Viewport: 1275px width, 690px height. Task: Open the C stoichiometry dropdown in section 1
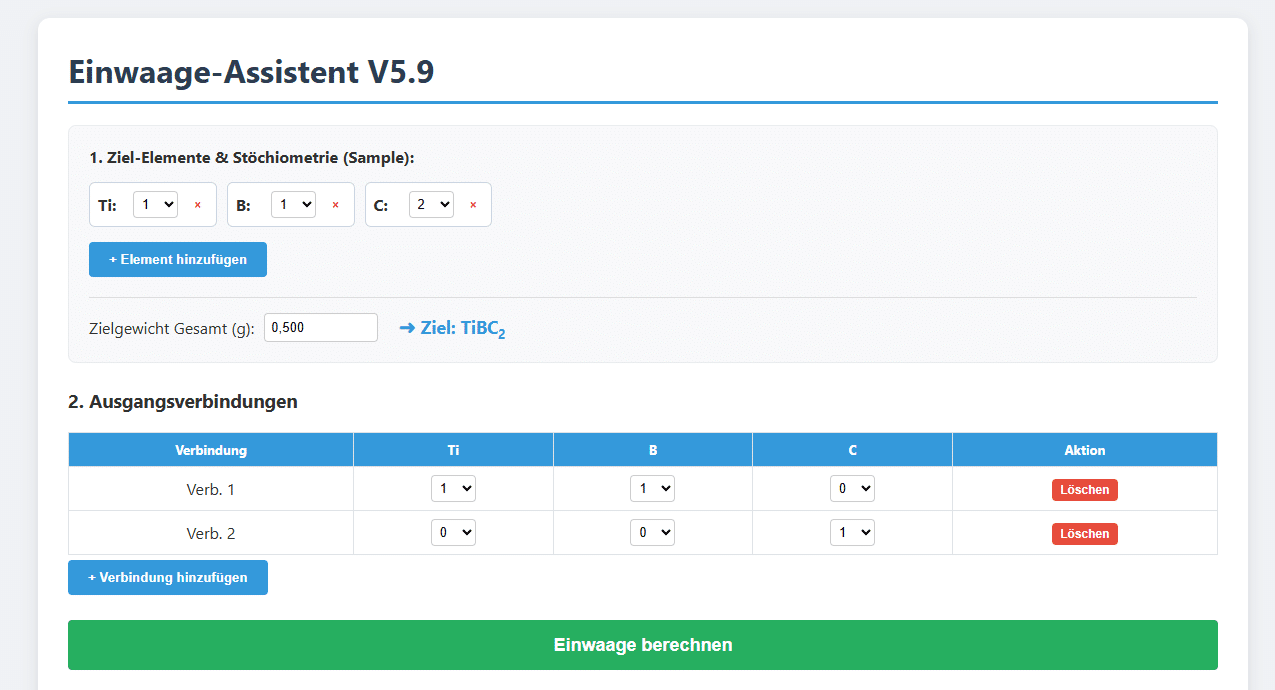coord(431,204)
